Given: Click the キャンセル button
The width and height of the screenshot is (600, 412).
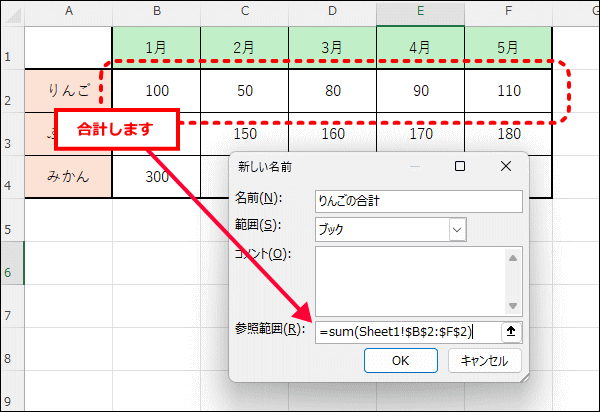Looking at the screenshot, I should click(484, 360).
